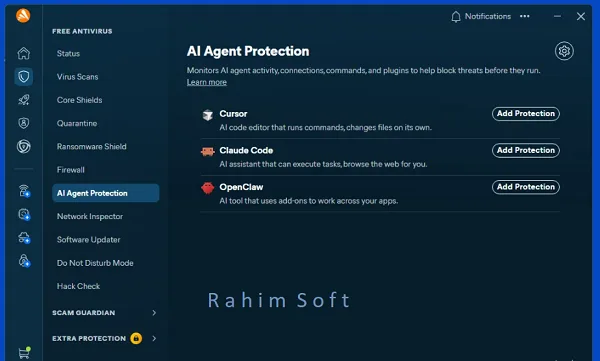The height and width of the screenshot is (361, 600).
Task: Add Protection for Cursor
Action: (x=526, y=114)
